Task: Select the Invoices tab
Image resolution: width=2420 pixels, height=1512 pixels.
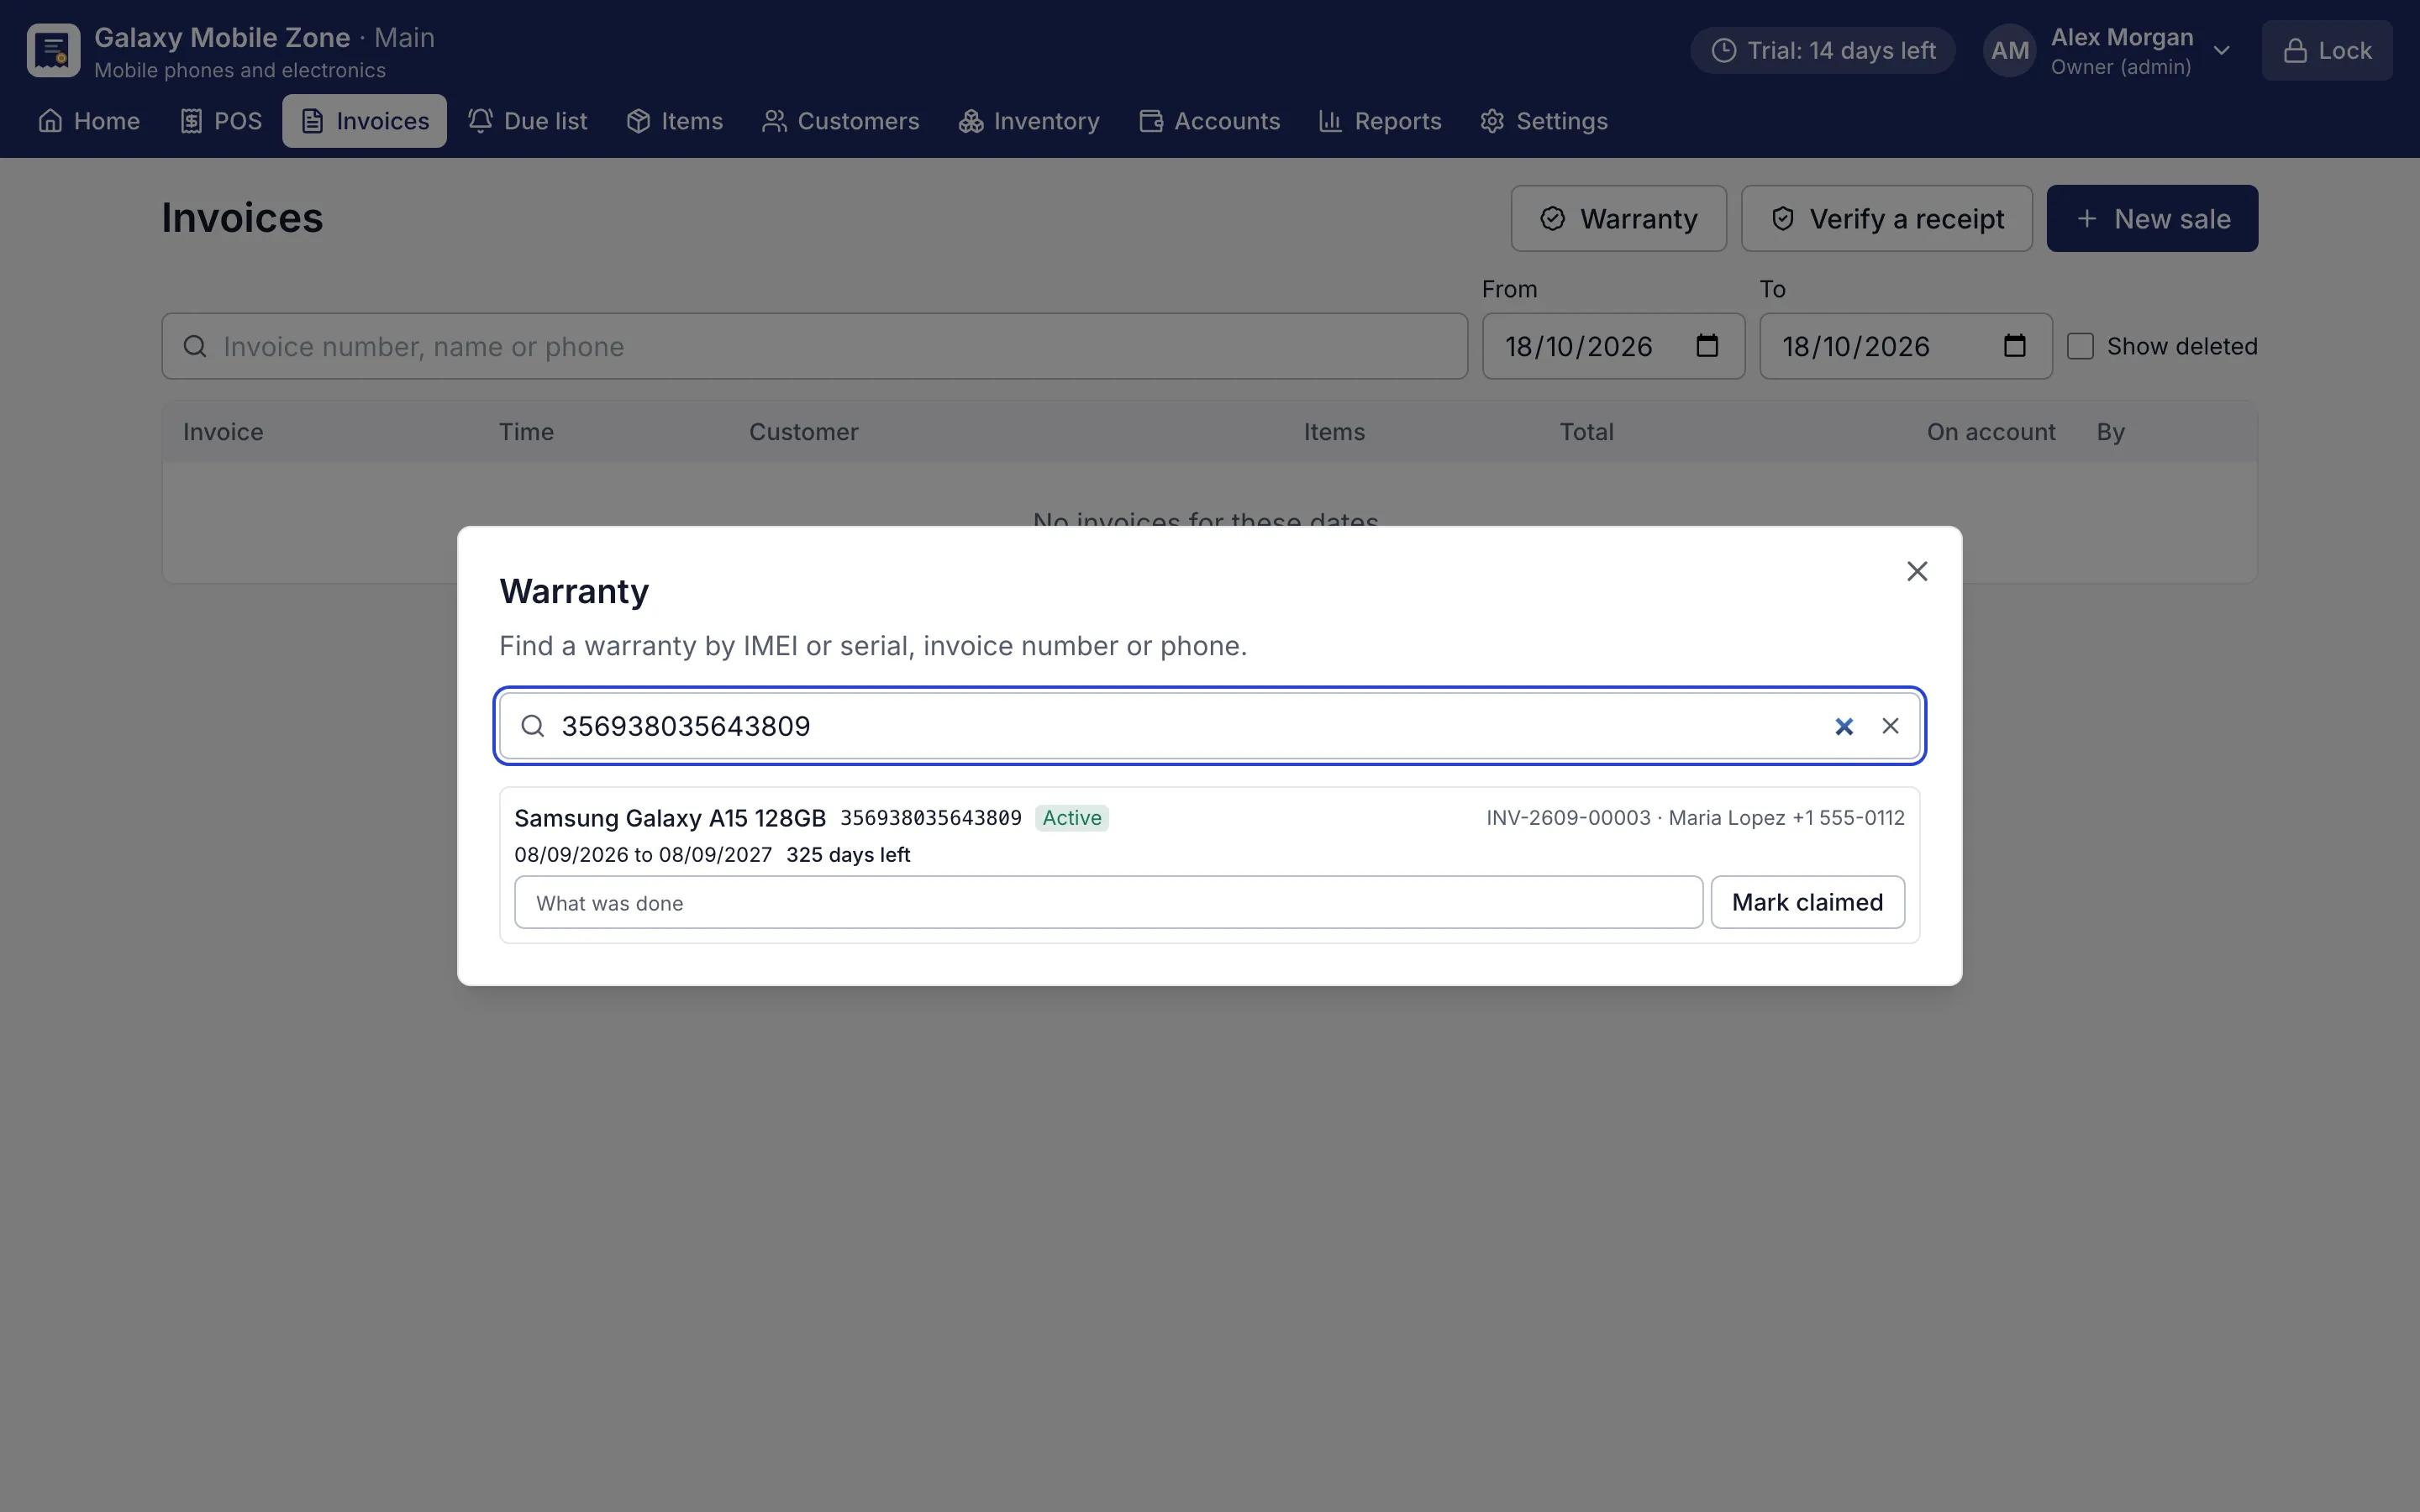Action: [364, 121]
